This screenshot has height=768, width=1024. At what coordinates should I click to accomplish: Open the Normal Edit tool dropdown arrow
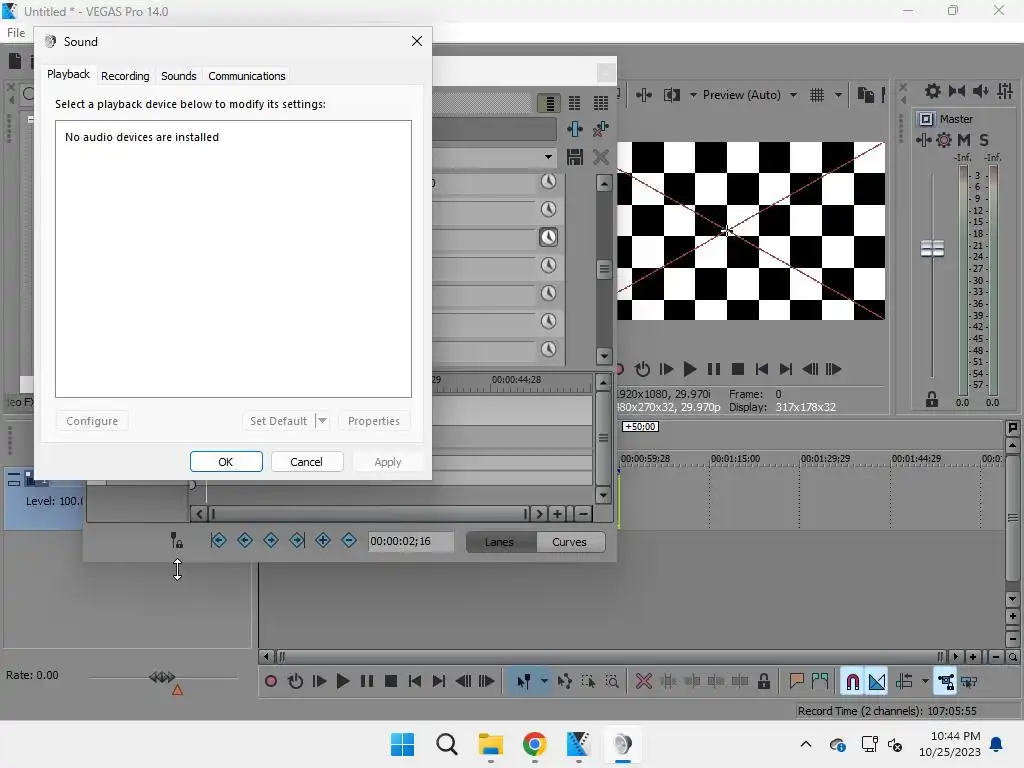tap(544, 682)
